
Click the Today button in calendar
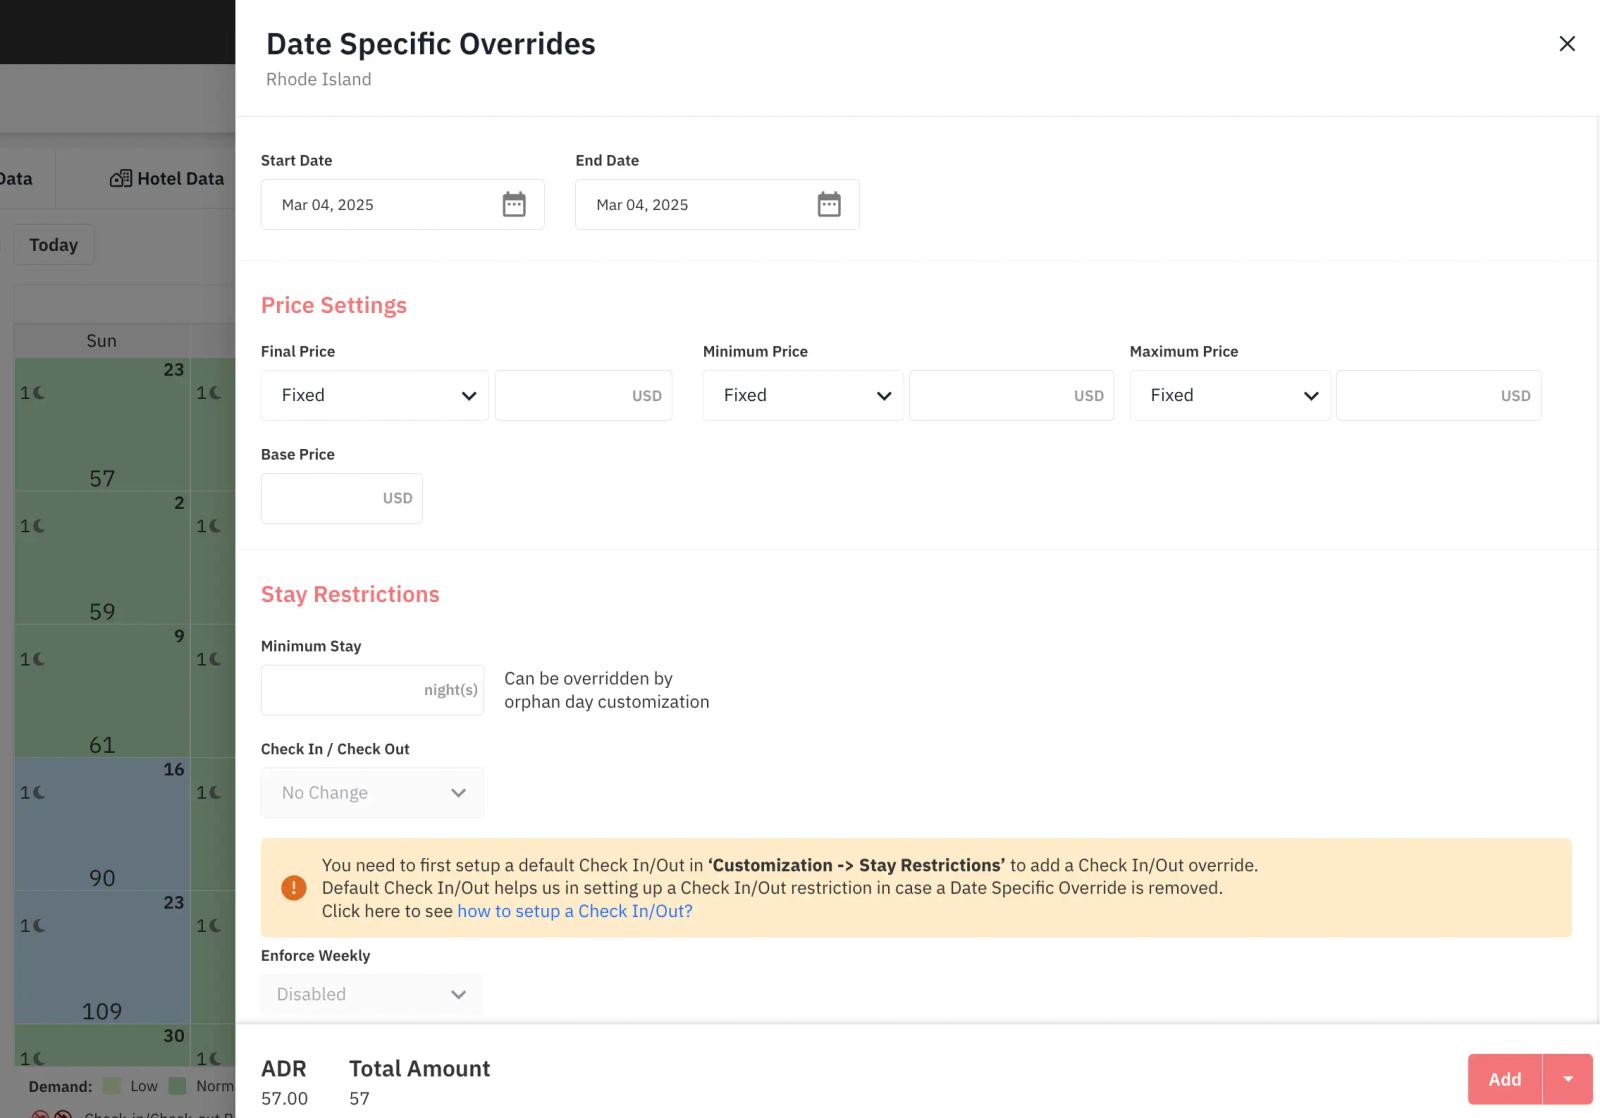[x=54, y=245]
